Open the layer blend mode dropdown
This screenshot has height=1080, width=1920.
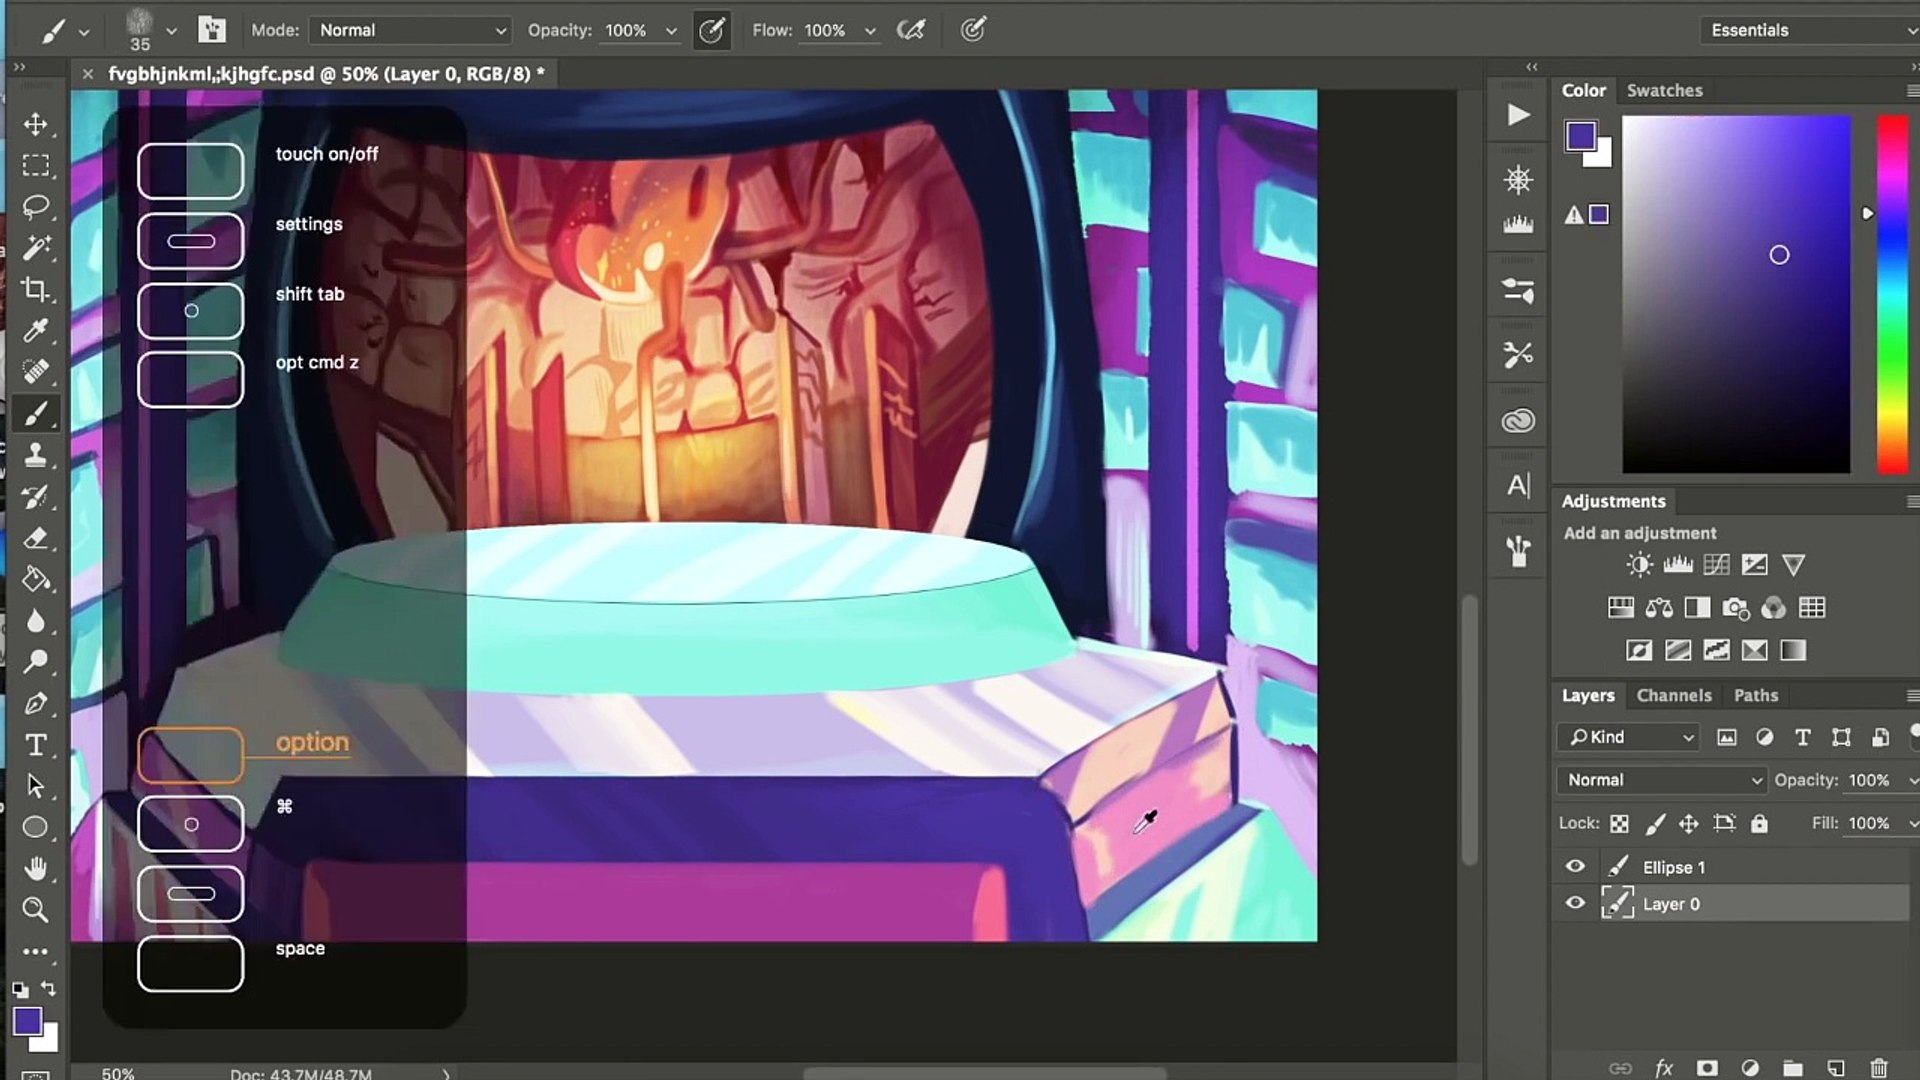pos(1662,780)
